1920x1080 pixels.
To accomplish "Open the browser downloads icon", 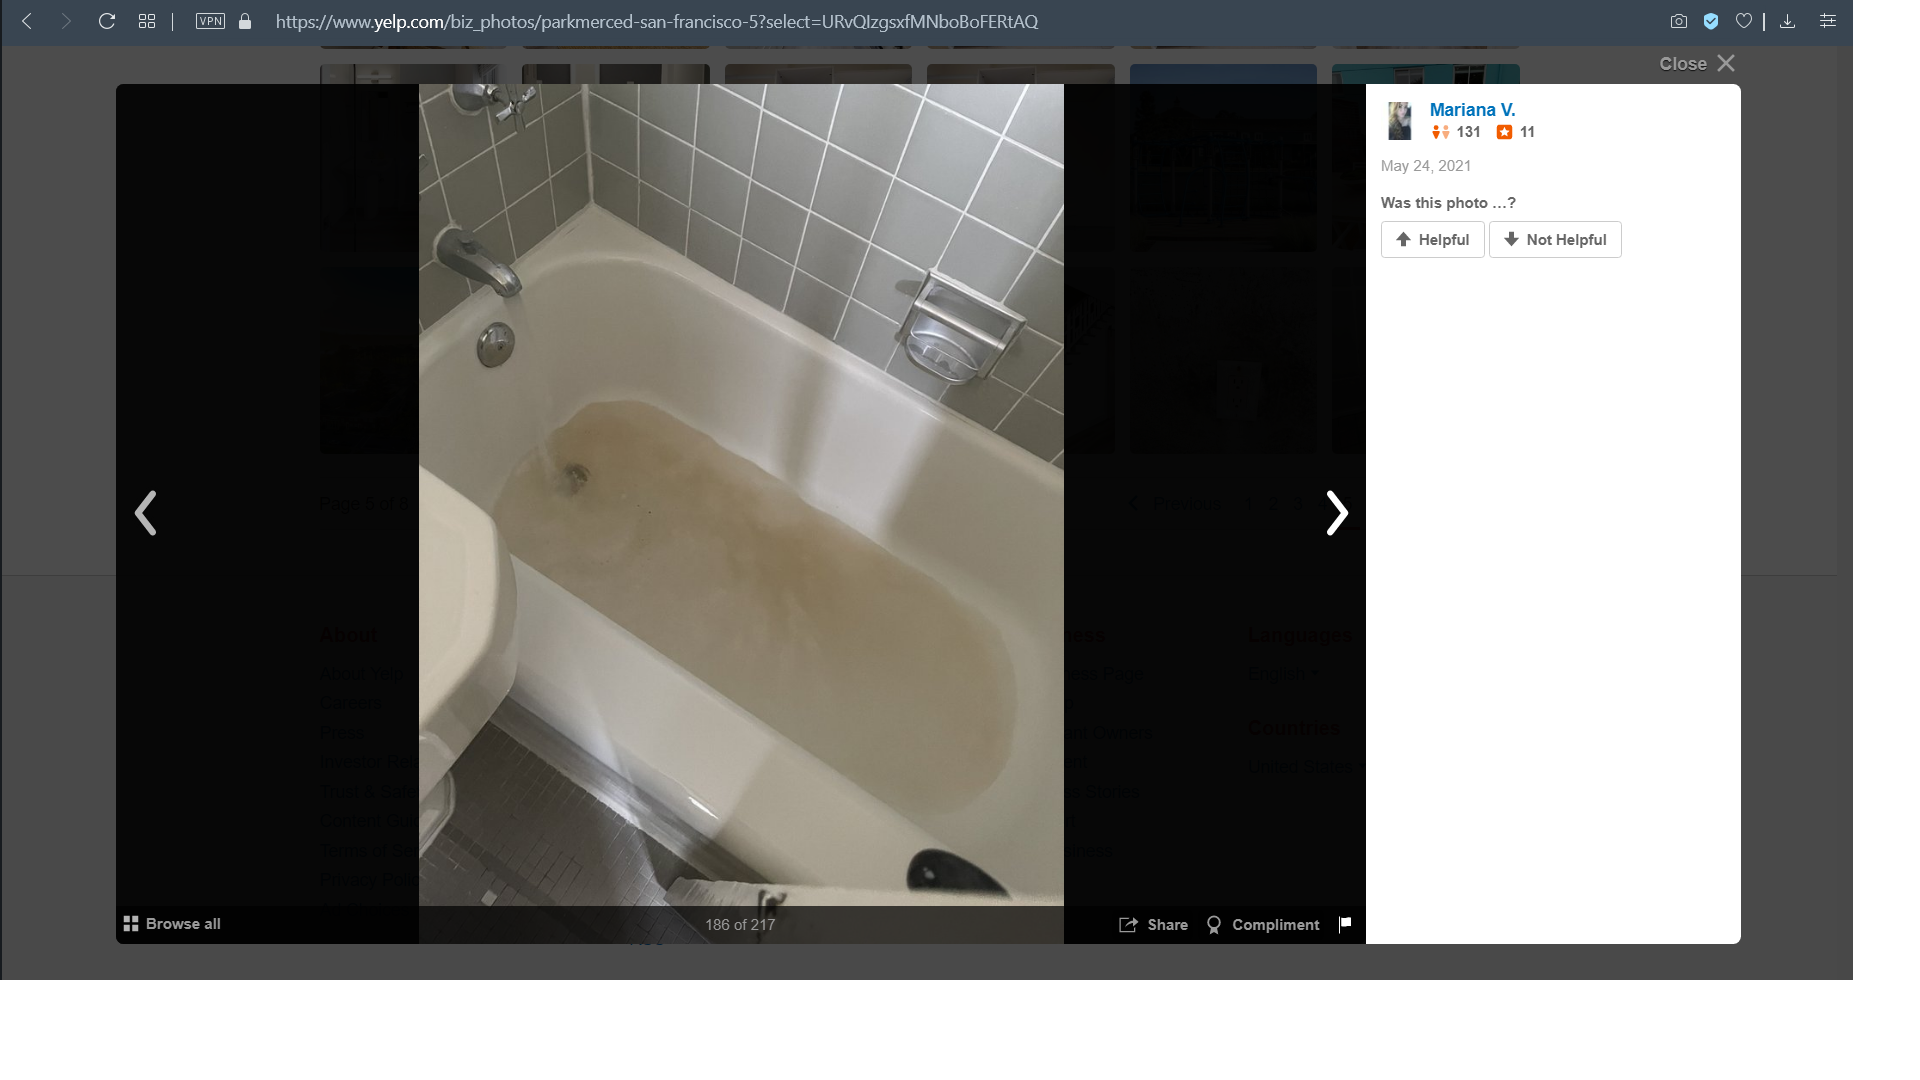I will coord(1788,21).
